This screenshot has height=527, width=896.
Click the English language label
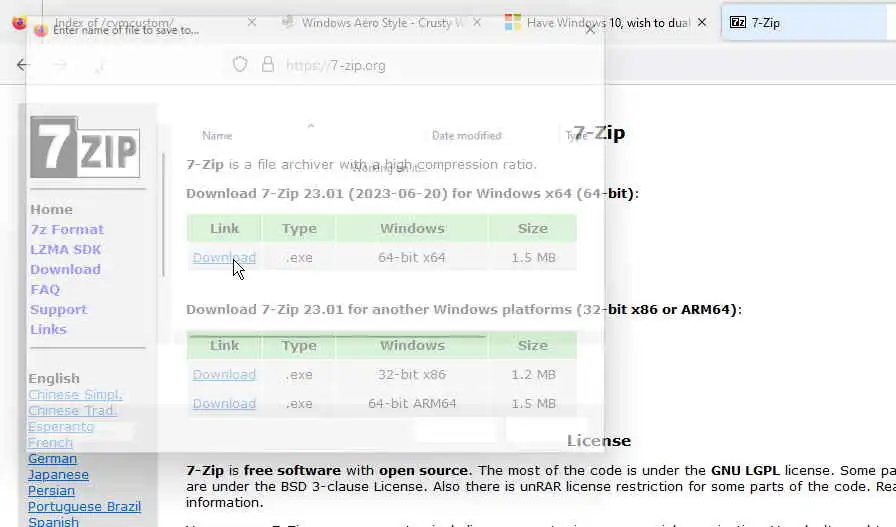[x=54, y=379]
